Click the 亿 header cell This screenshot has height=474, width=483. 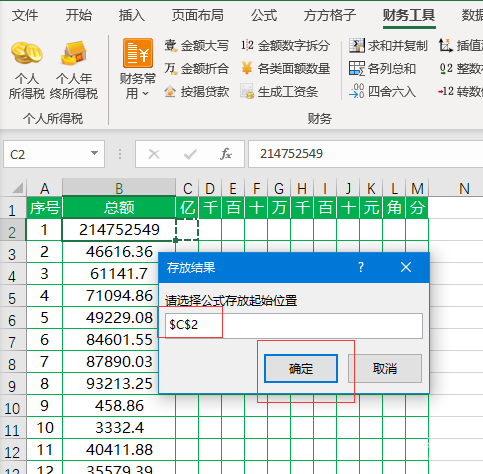point(187,208)
